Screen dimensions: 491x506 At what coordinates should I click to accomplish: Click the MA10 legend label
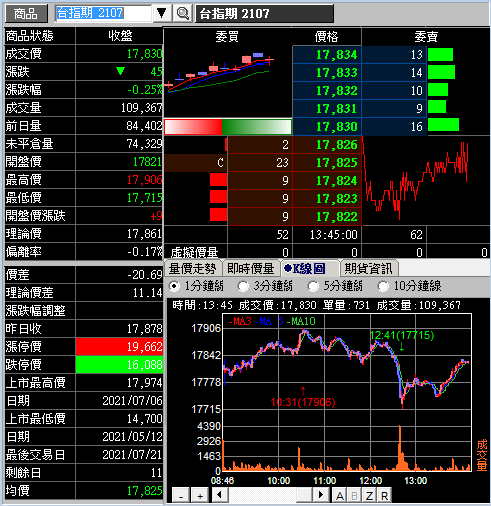tap(301, 321)
